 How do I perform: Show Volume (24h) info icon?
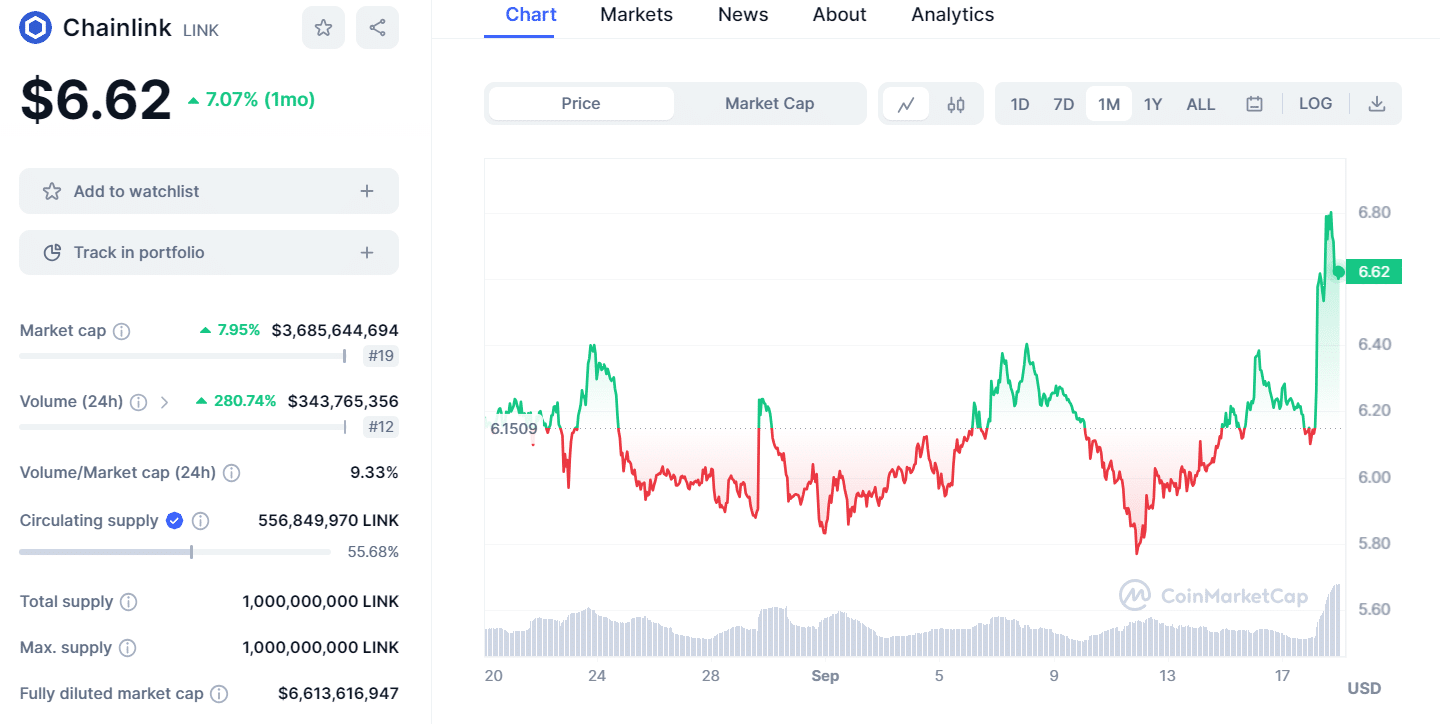point(139,402)
